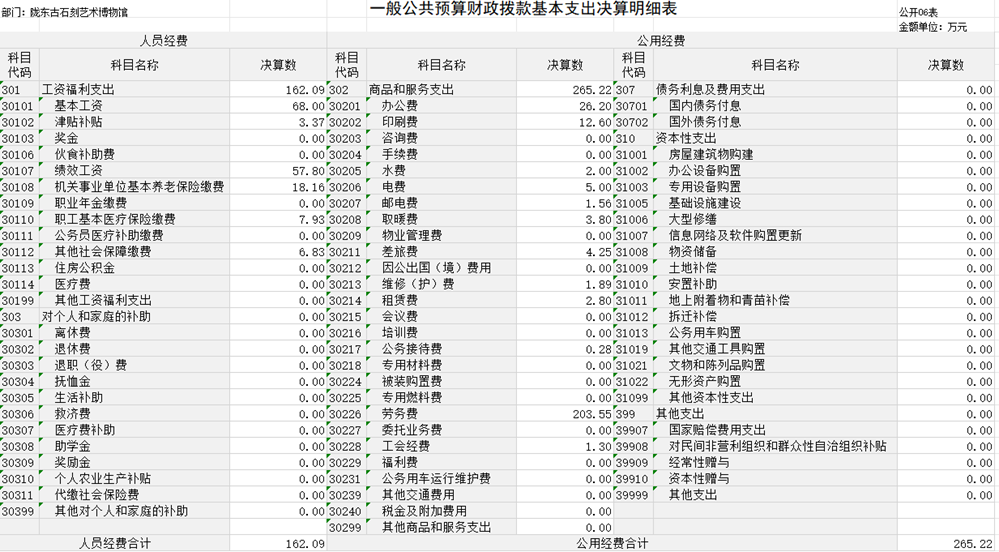
Task: Click 对民间非营利组织和群众性自治组织补贴 cell
Action: (x=775, y=447)
